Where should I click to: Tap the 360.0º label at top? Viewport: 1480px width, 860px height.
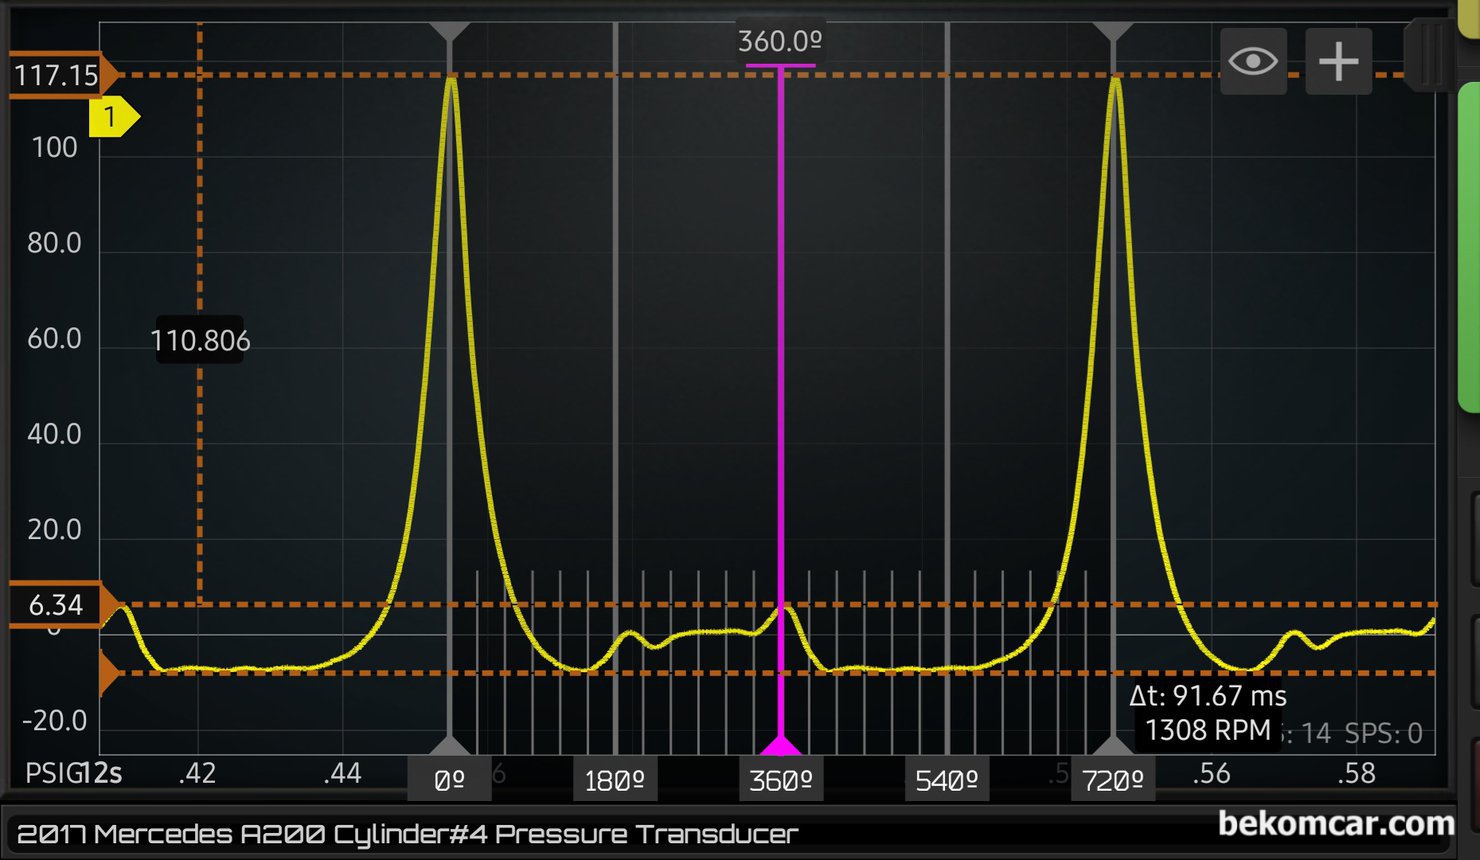pyautogui.click(x=780, y=42)
